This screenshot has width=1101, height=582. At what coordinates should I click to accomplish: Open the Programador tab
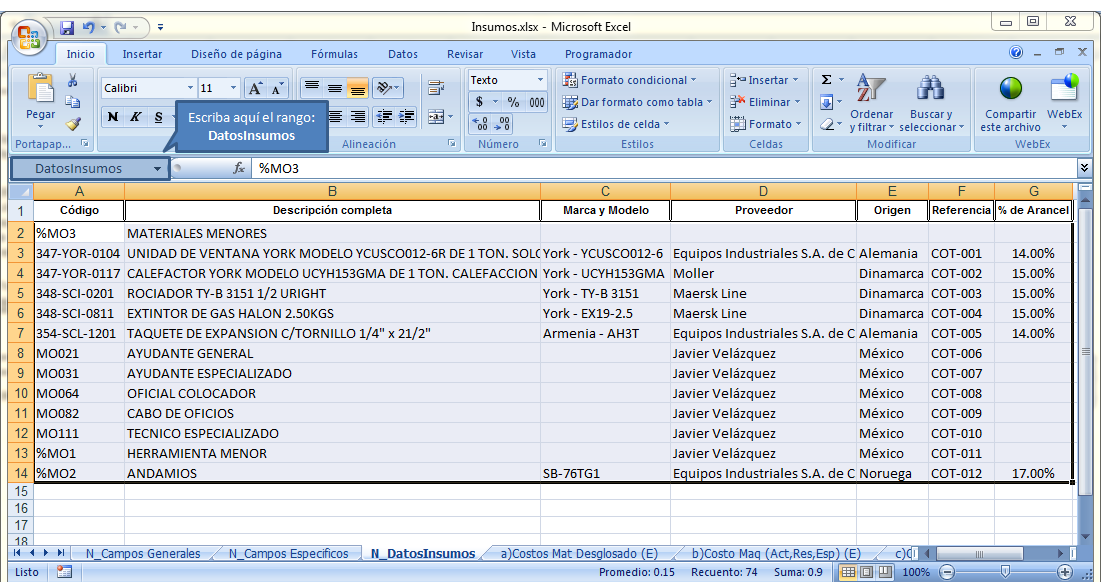pyautogui.click(x=598, y=54)
